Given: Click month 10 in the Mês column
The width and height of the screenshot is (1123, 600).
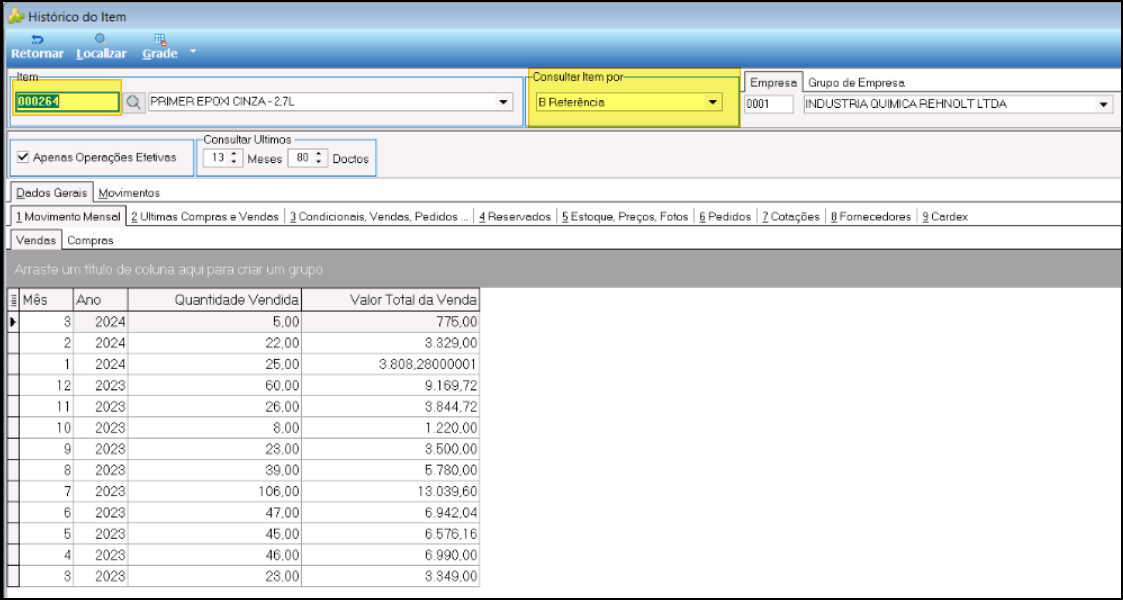Looking at the screenshot, I should [x=64, y=428].
